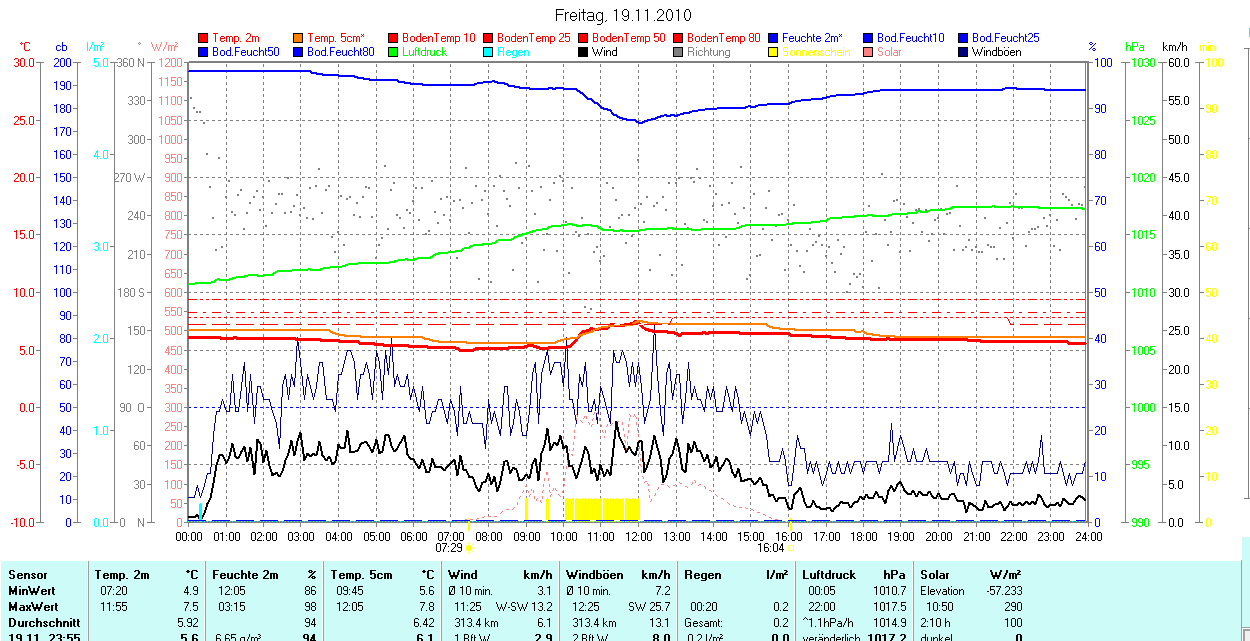This screenshot has height=641, width=1250.
Task: Click the yellow Sonnenschein legend square
Action: point(773,51)
